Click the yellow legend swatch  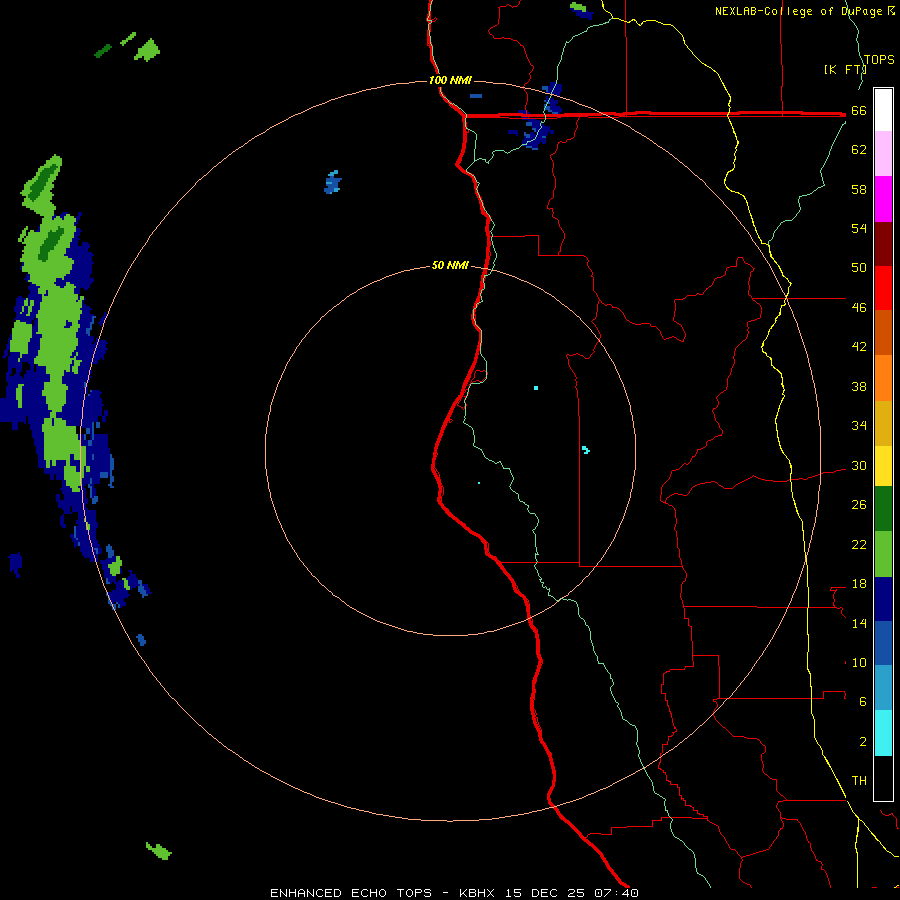coord(883,466)
